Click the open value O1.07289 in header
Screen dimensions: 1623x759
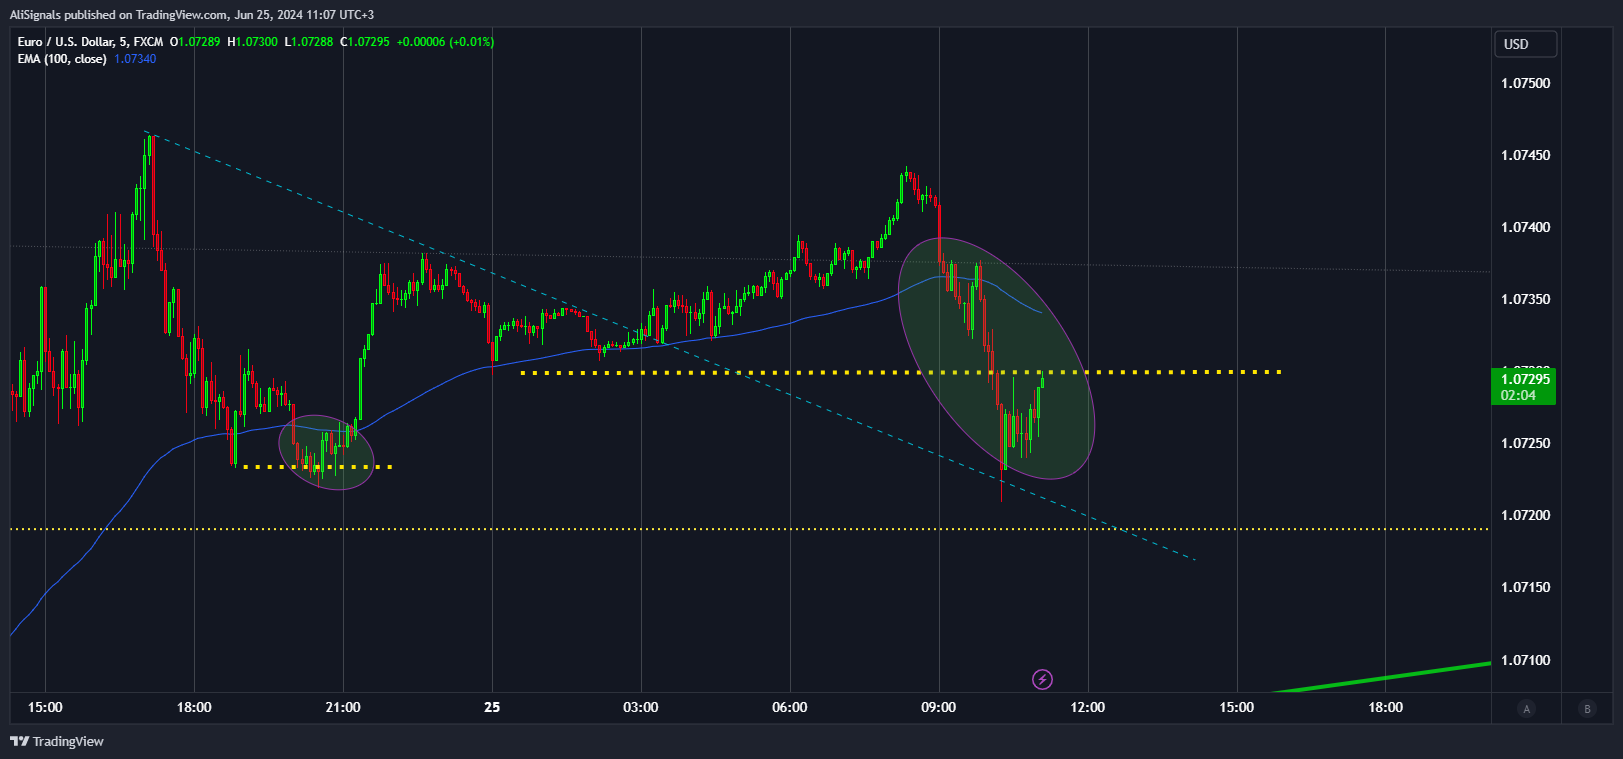coord(195,42)
